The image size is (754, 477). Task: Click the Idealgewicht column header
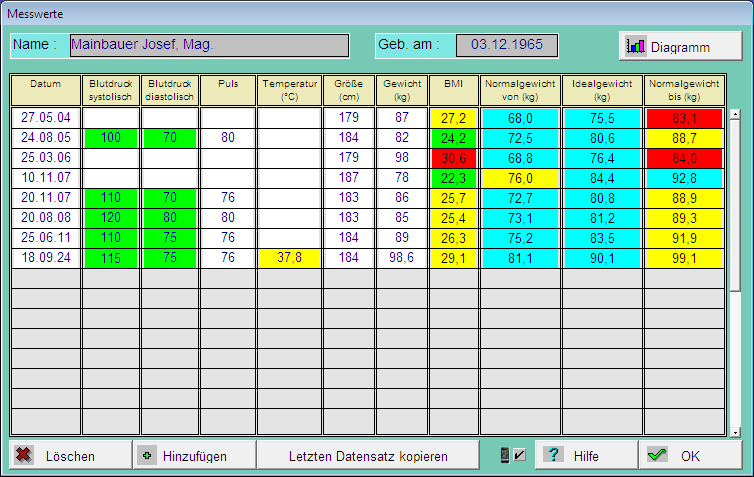point(602,90)
